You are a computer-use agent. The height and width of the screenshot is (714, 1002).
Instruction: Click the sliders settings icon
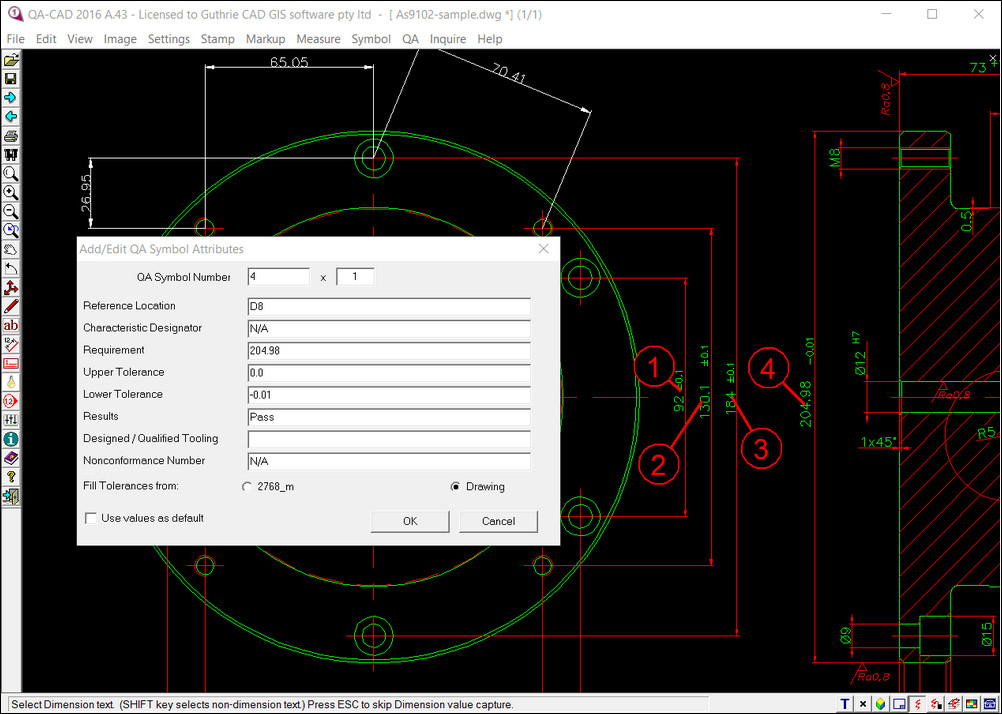click(x=11, y=420)
